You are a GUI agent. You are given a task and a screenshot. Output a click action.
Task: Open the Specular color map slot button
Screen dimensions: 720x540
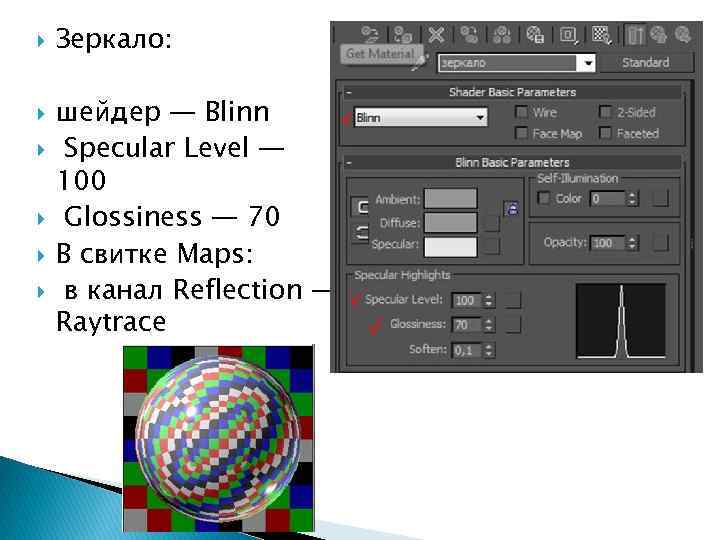click(491, 246)
